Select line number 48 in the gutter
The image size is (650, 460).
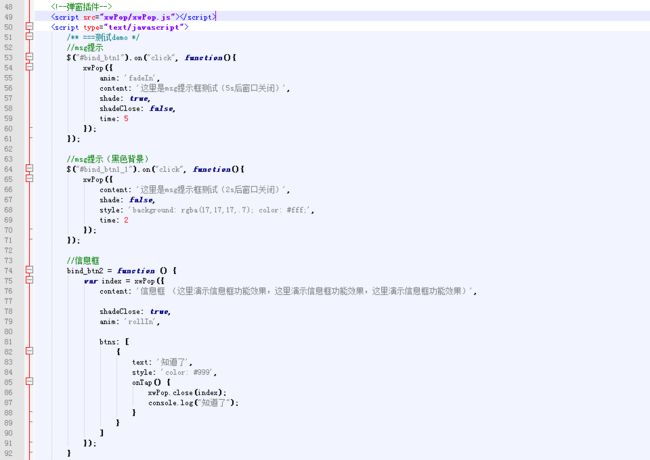[8, 7]
